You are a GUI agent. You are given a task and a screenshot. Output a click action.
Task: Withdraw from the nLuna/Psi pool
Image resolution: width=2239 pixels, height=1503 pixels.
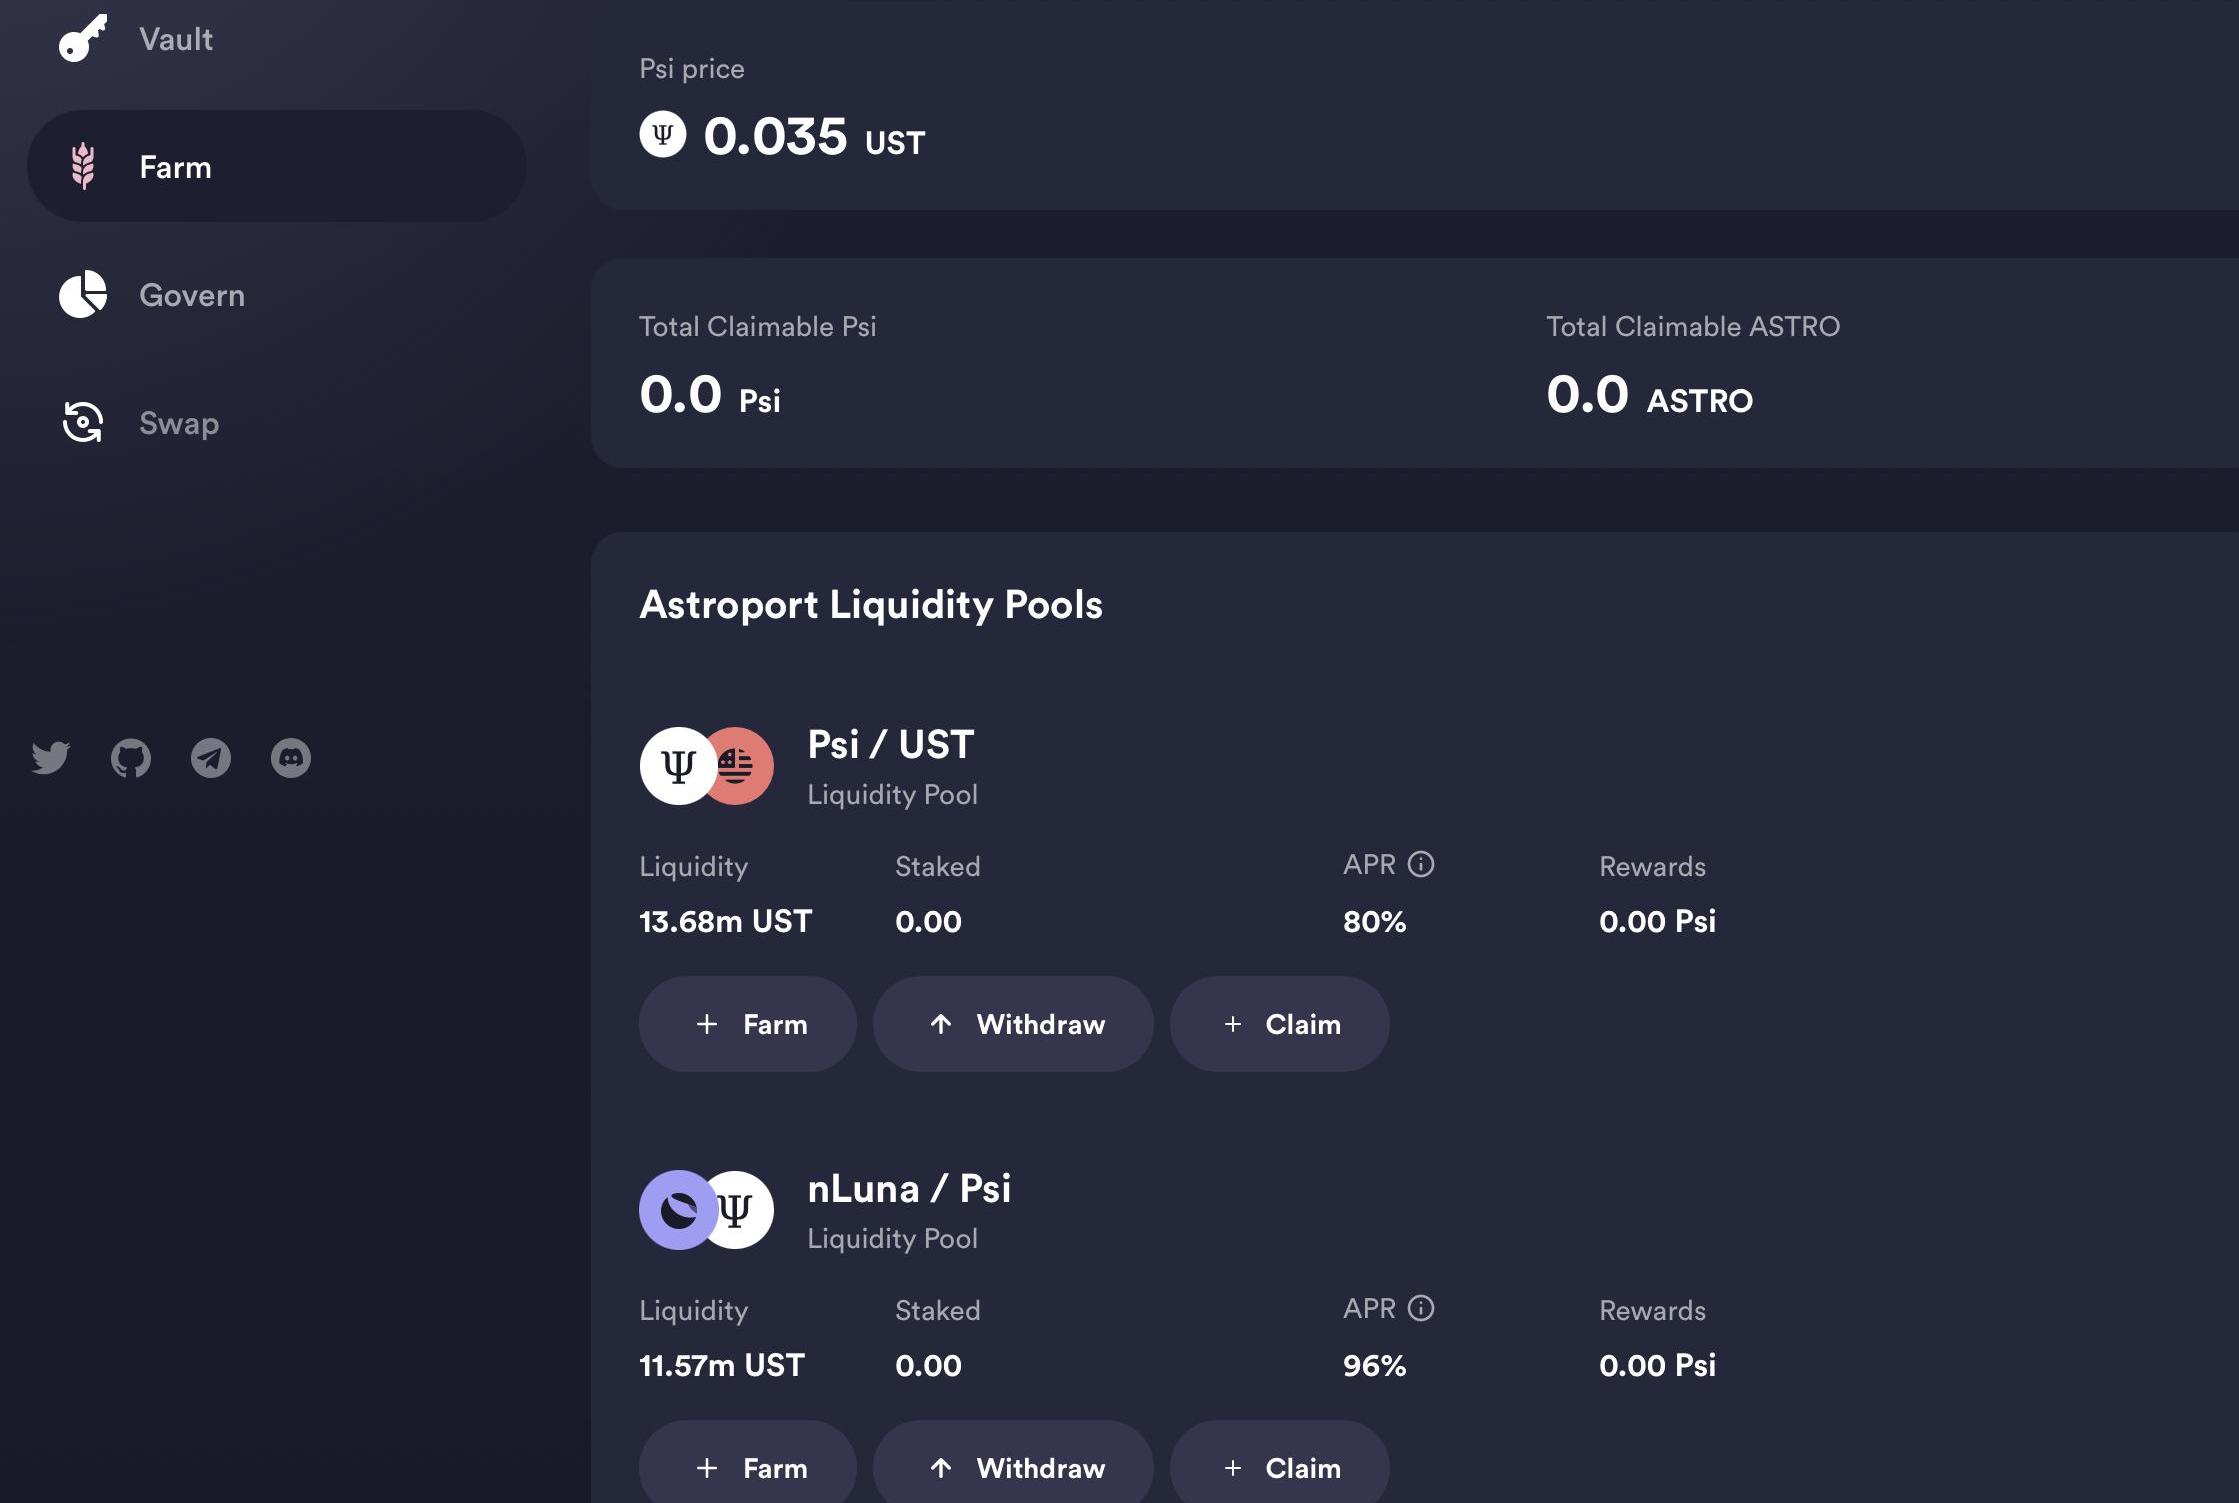pos(1013,1467)
